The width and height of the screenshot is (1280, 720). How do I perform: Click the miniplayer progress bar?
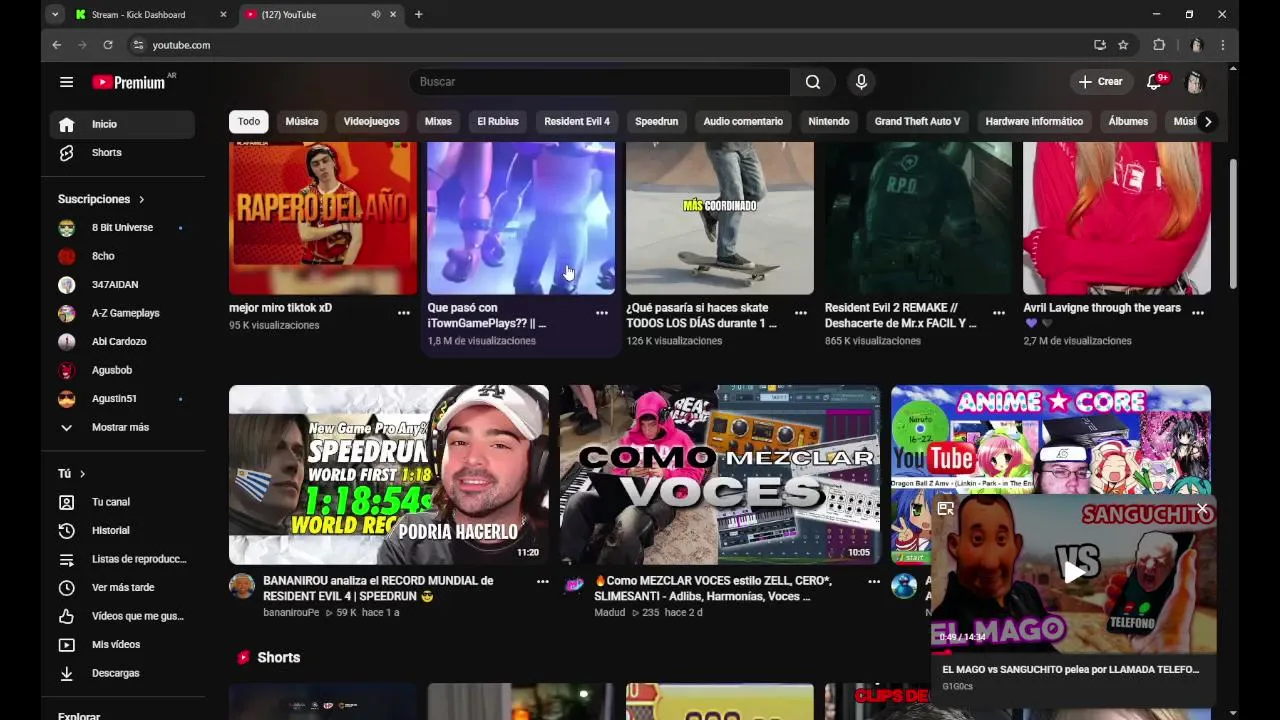[x=1074, y=652]
